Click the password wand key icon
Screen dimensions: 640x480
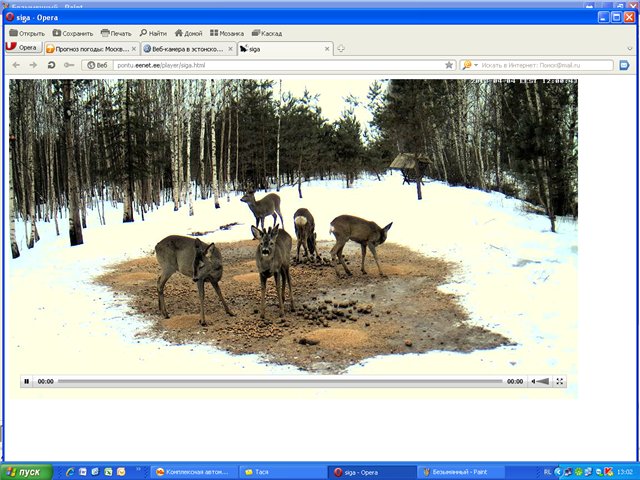[69, 65]
